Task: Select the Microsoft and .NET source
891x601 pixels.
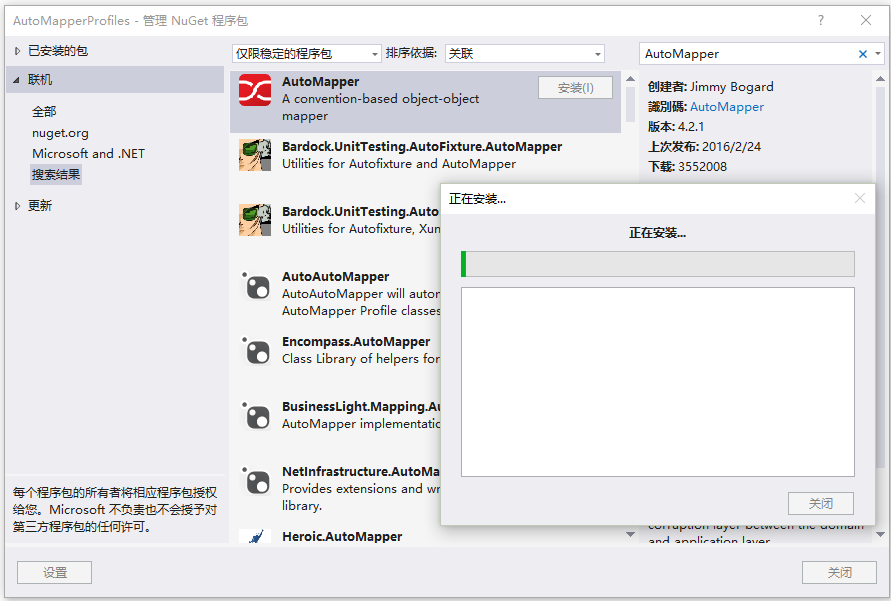Action: point(88,153)
